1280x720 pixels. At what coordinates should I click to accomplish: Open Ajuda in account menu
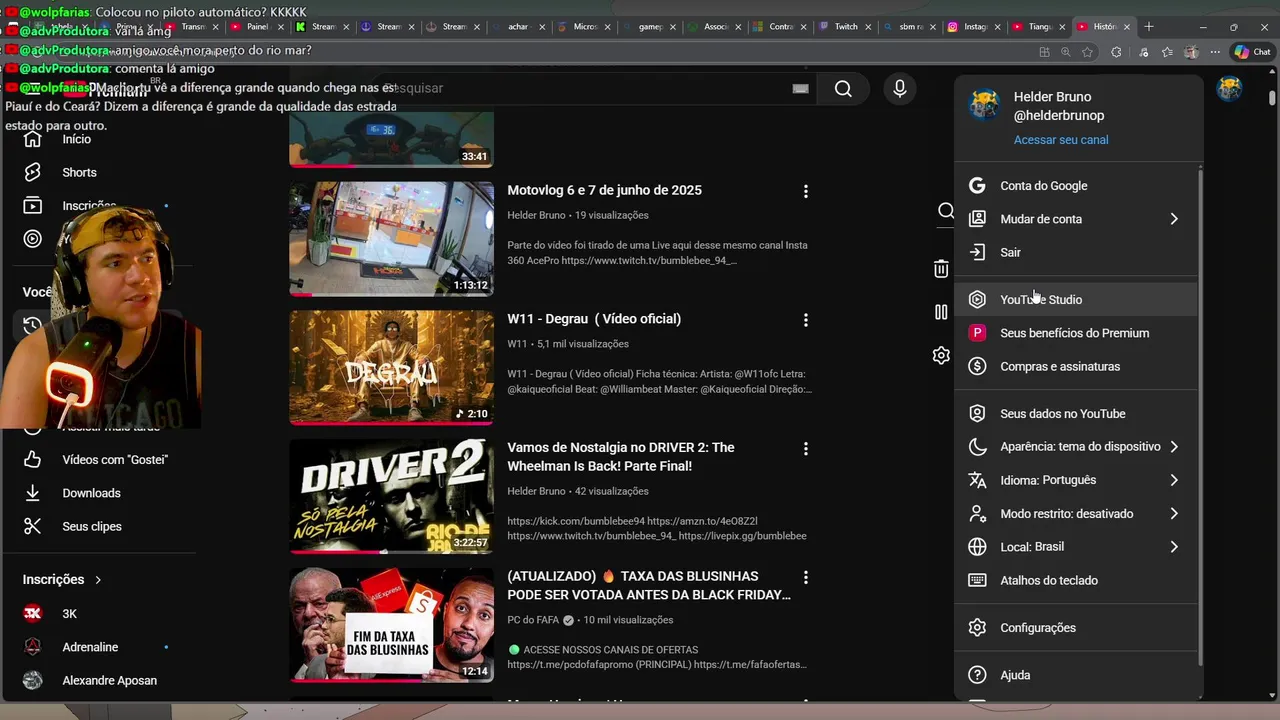[x=1077, y=675]
